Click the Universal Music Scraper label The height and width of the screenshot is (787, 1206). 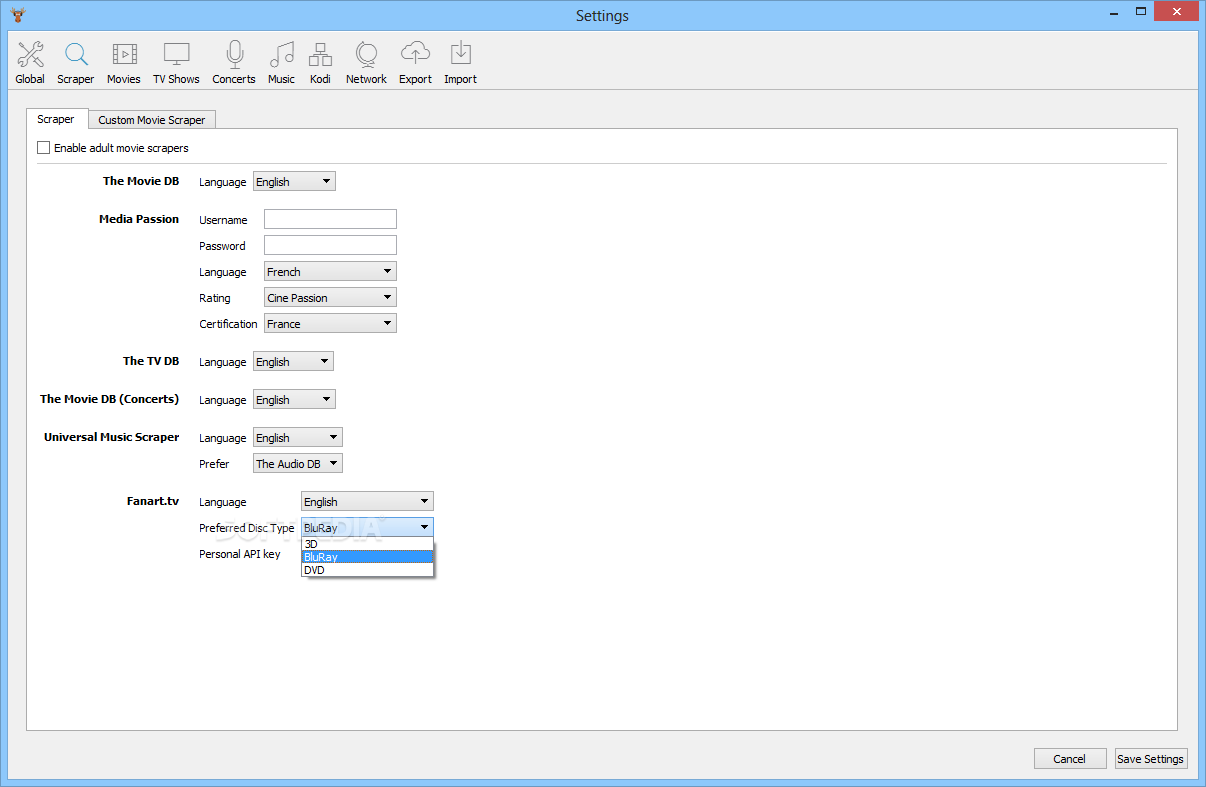[112, 437]
